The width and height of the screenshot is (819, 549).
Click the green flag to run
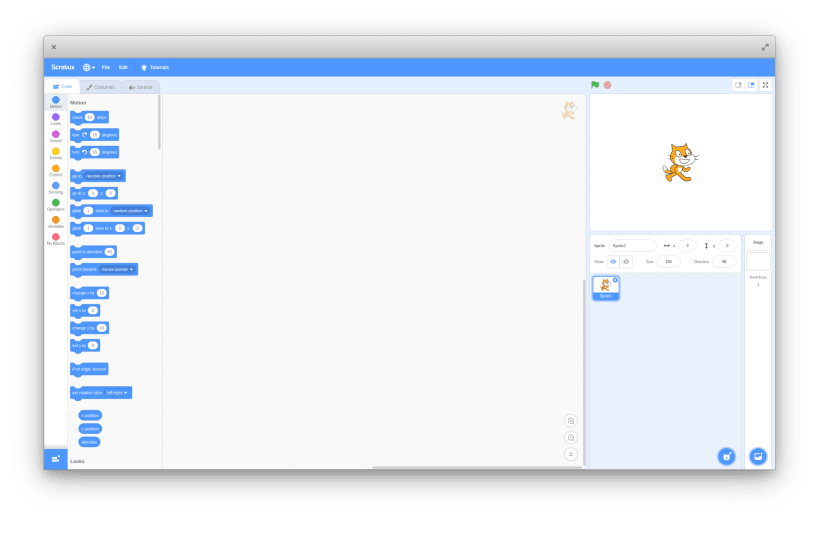click(595, 85)
